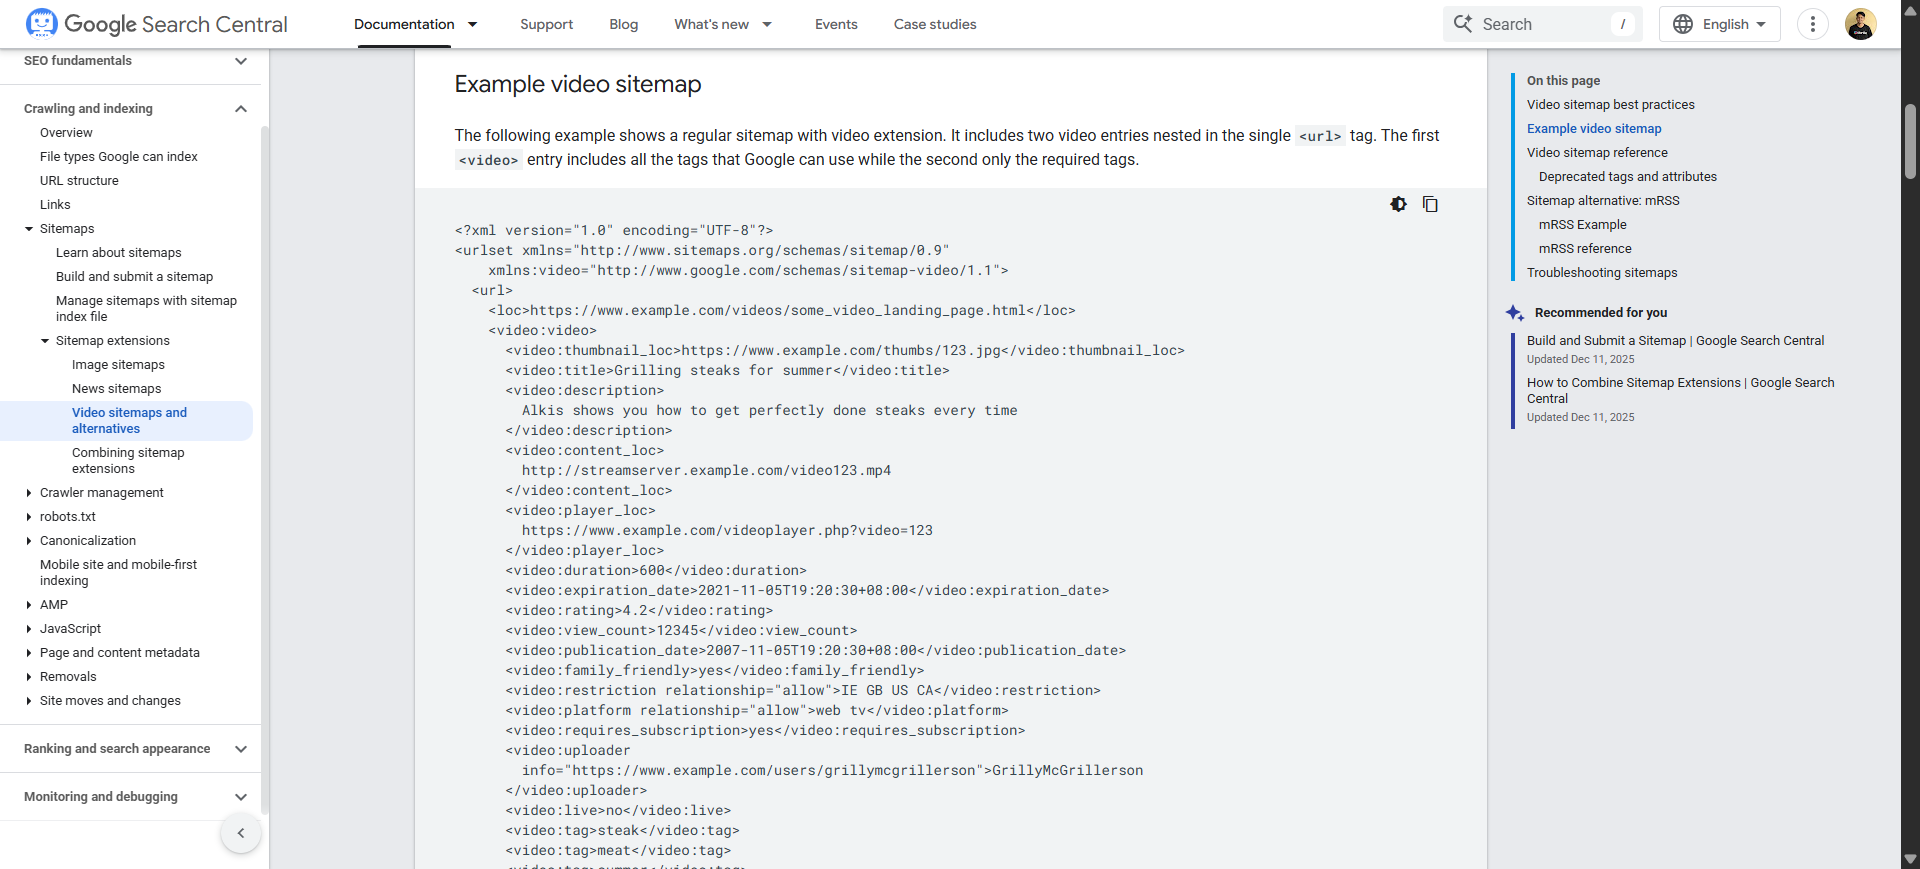Collapse the Sitemap extensions tree node
This screenshot has width=1920, height=869.
pyautogui.click(x=45, y=341)
